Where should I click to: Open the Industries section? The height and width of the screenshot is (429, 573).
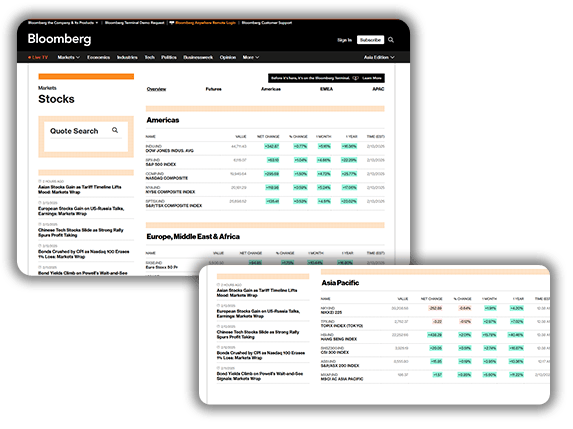127,57
